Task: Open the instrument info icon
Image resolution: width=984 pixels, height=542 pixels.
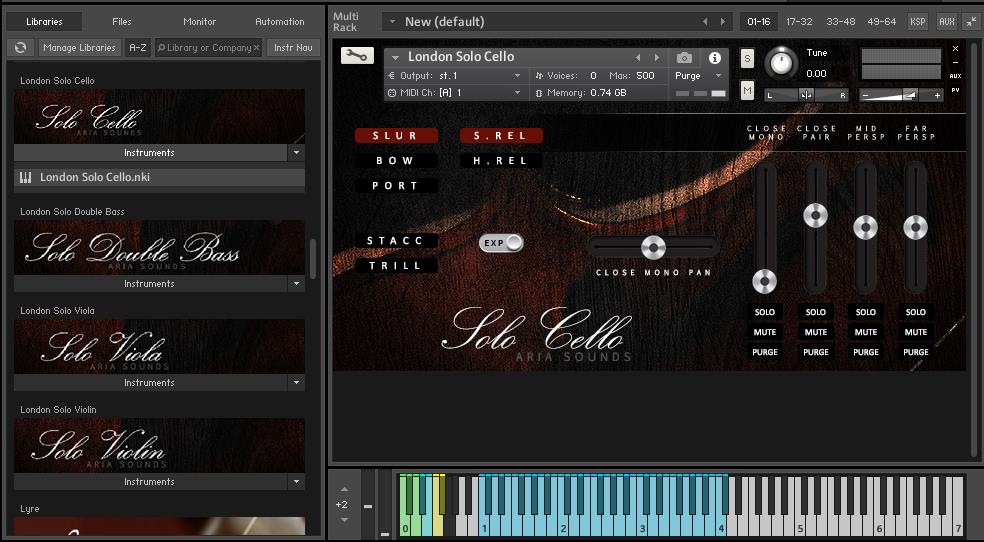Action: pos(714,58)
